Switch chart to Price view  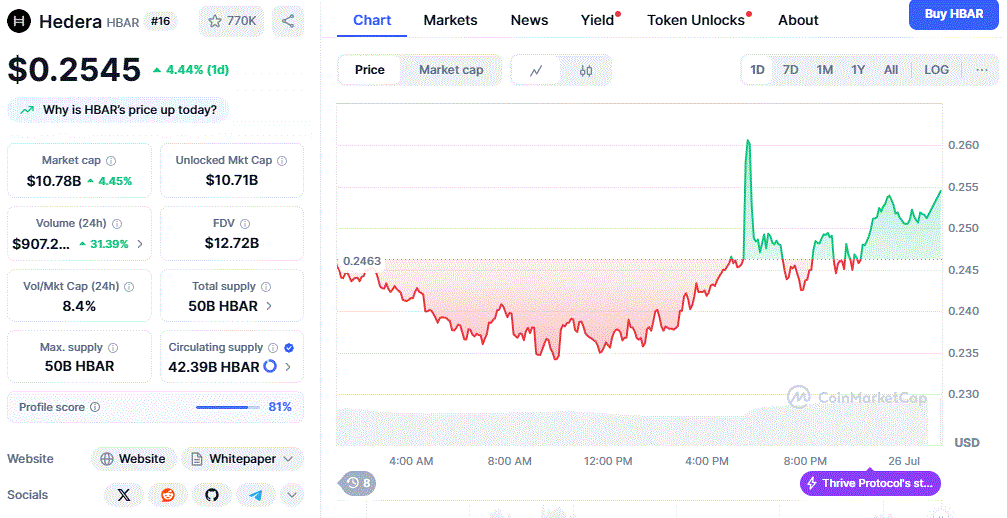(370, 70)
